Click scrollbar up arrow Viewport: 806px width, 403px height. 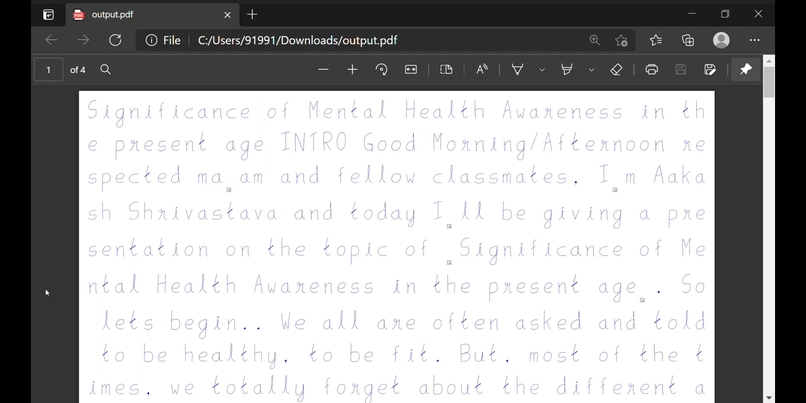(x=768, y=61)
